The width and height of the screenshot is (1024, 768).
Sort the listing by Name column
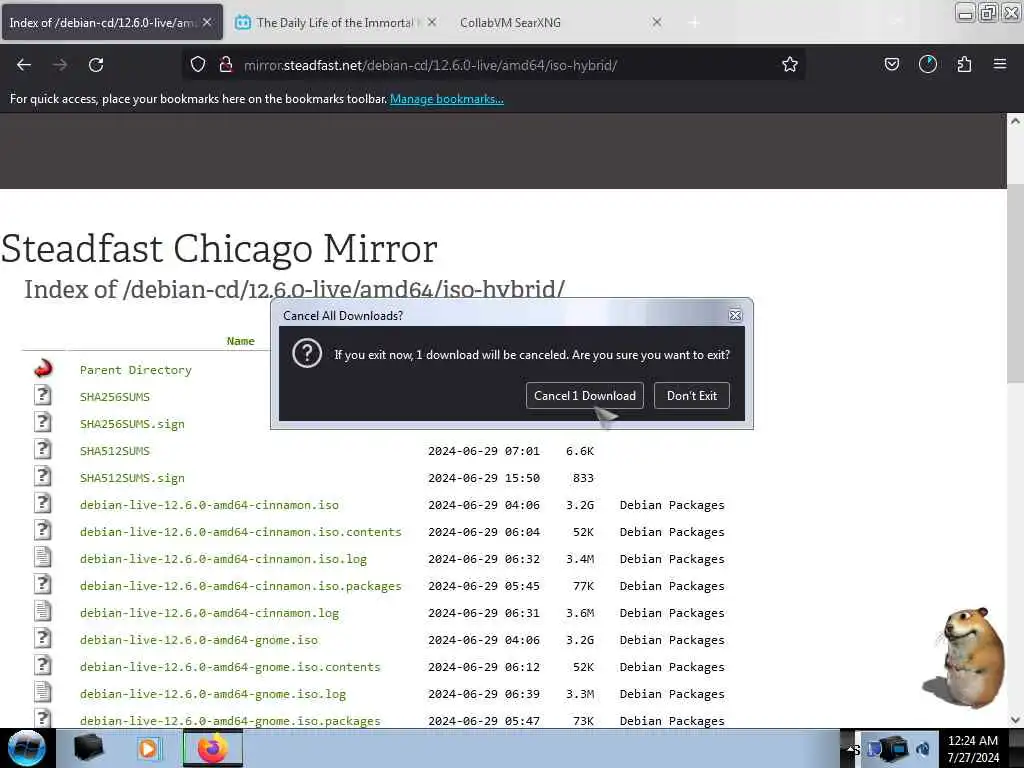point(240,341)
